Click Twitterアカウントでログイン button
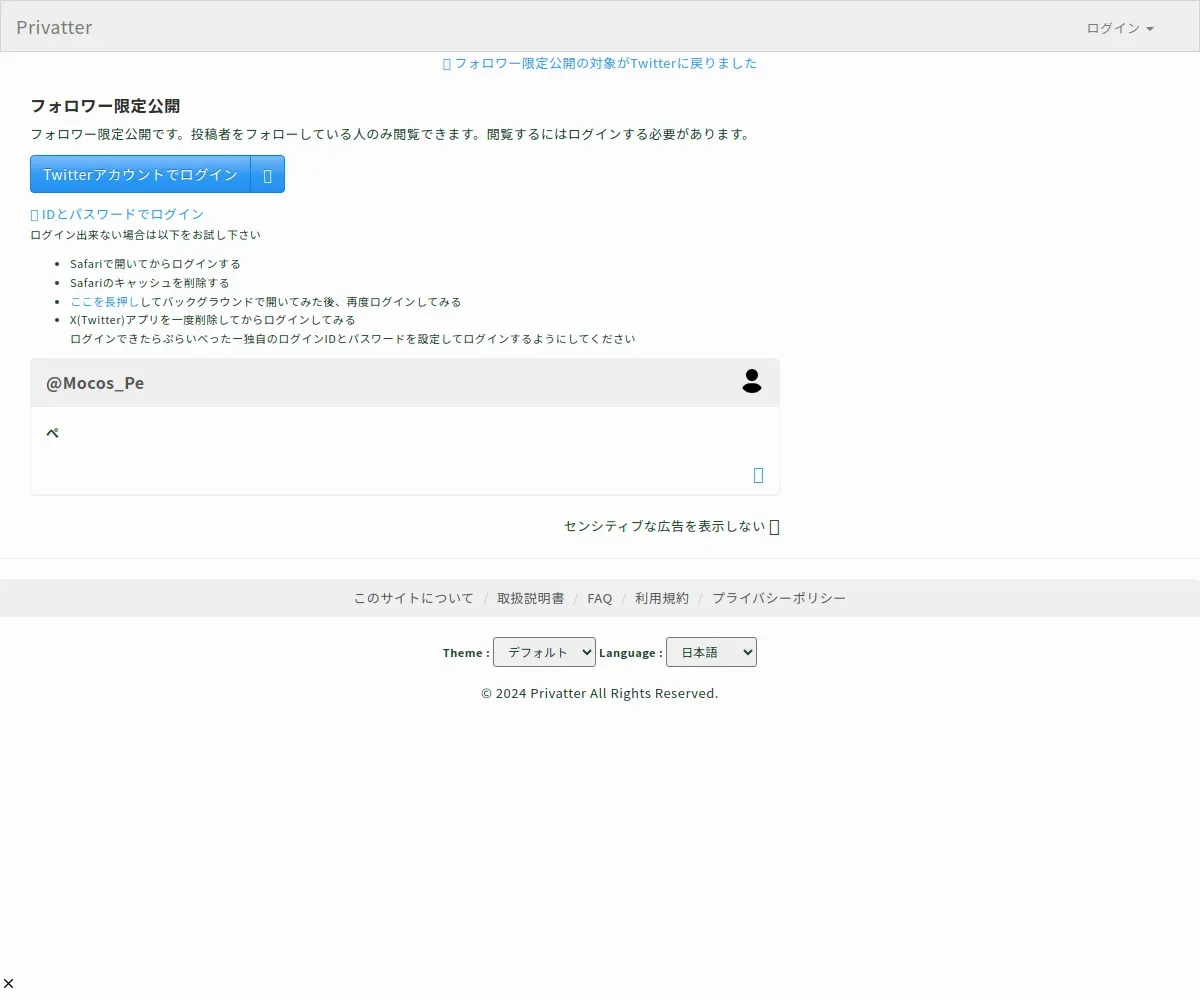The width and height of the screenshot is (1200, 1000). 140,174
